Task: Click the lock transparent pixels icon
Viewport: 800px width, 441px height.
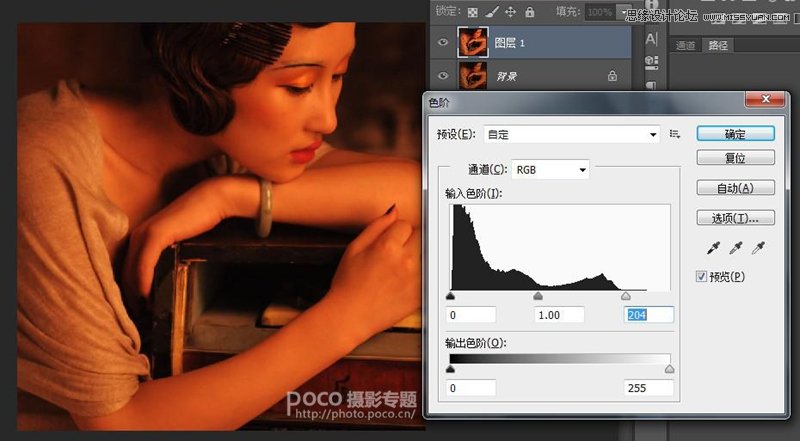Action: pyautogui.click(x=472, y=12)
